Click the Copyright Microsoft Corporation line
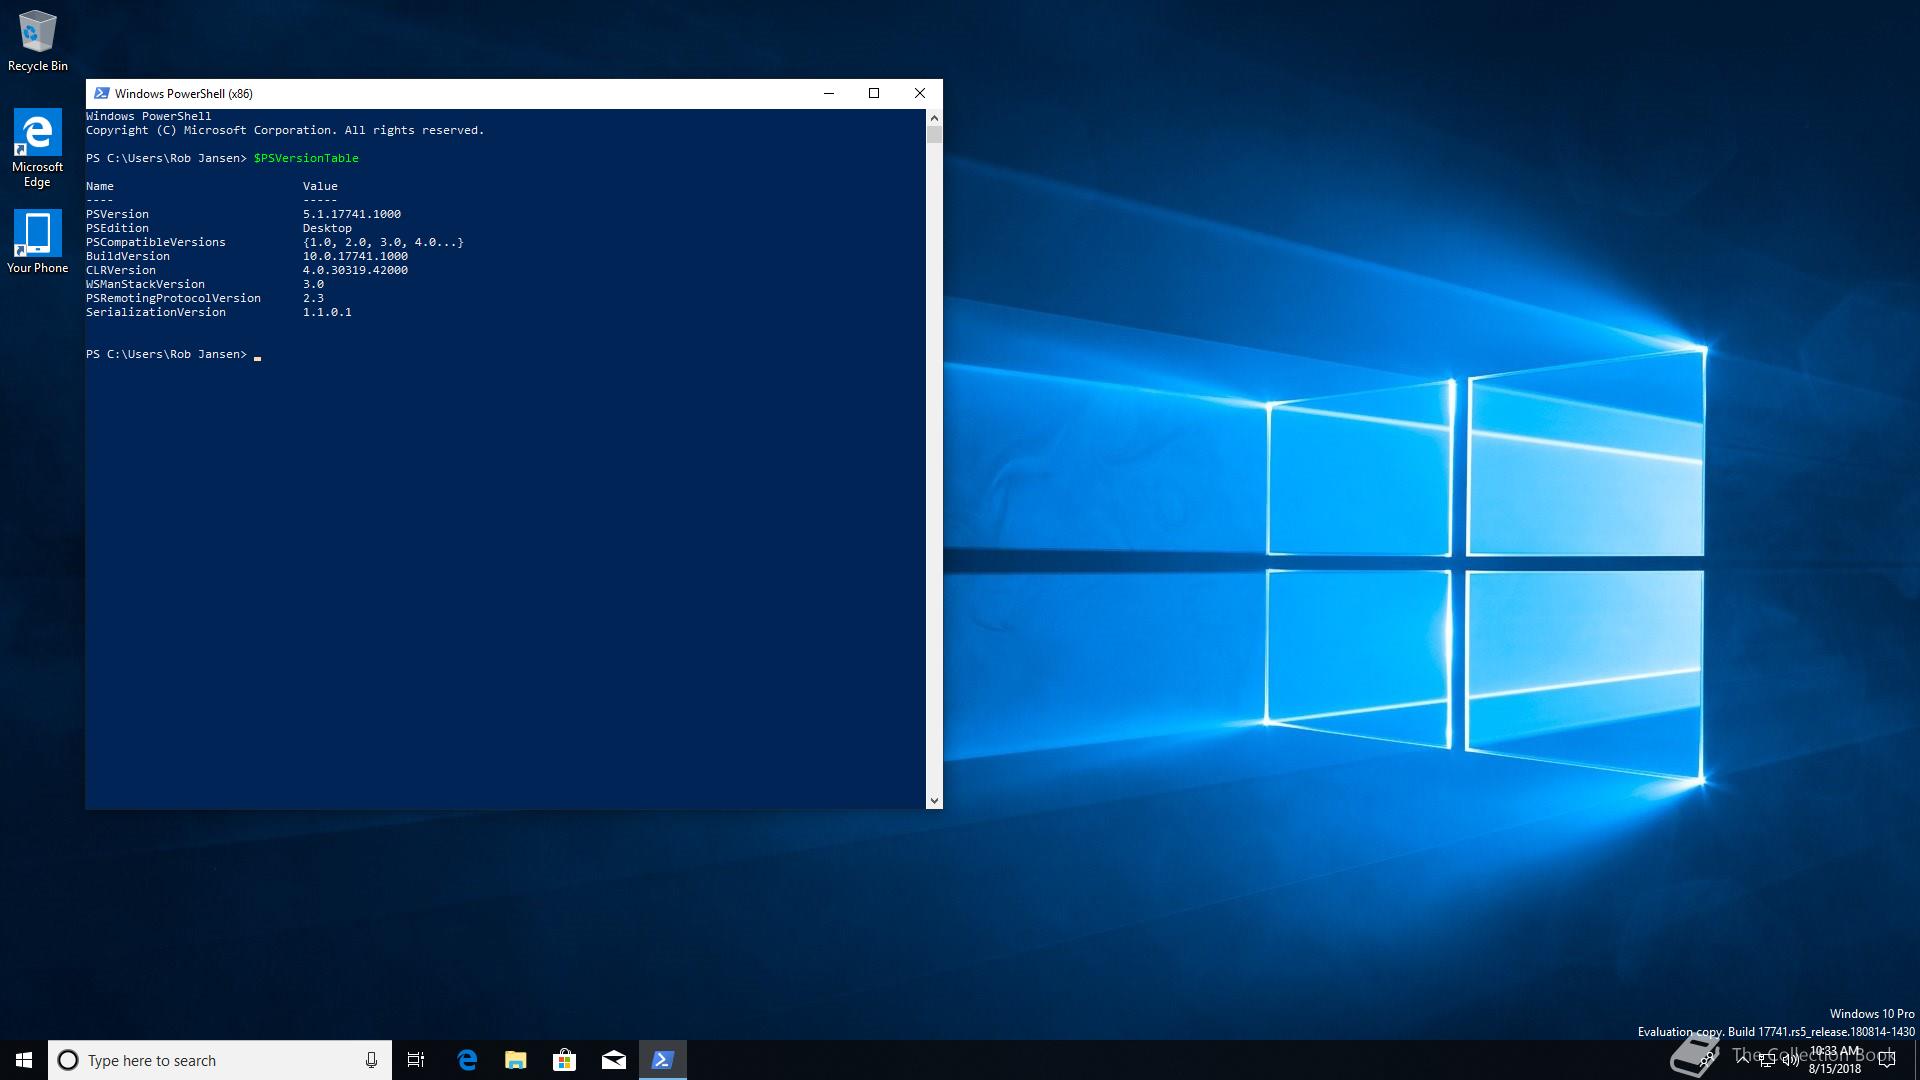The width and height of the screenshot is (1920, 1080). pos(285,130)
